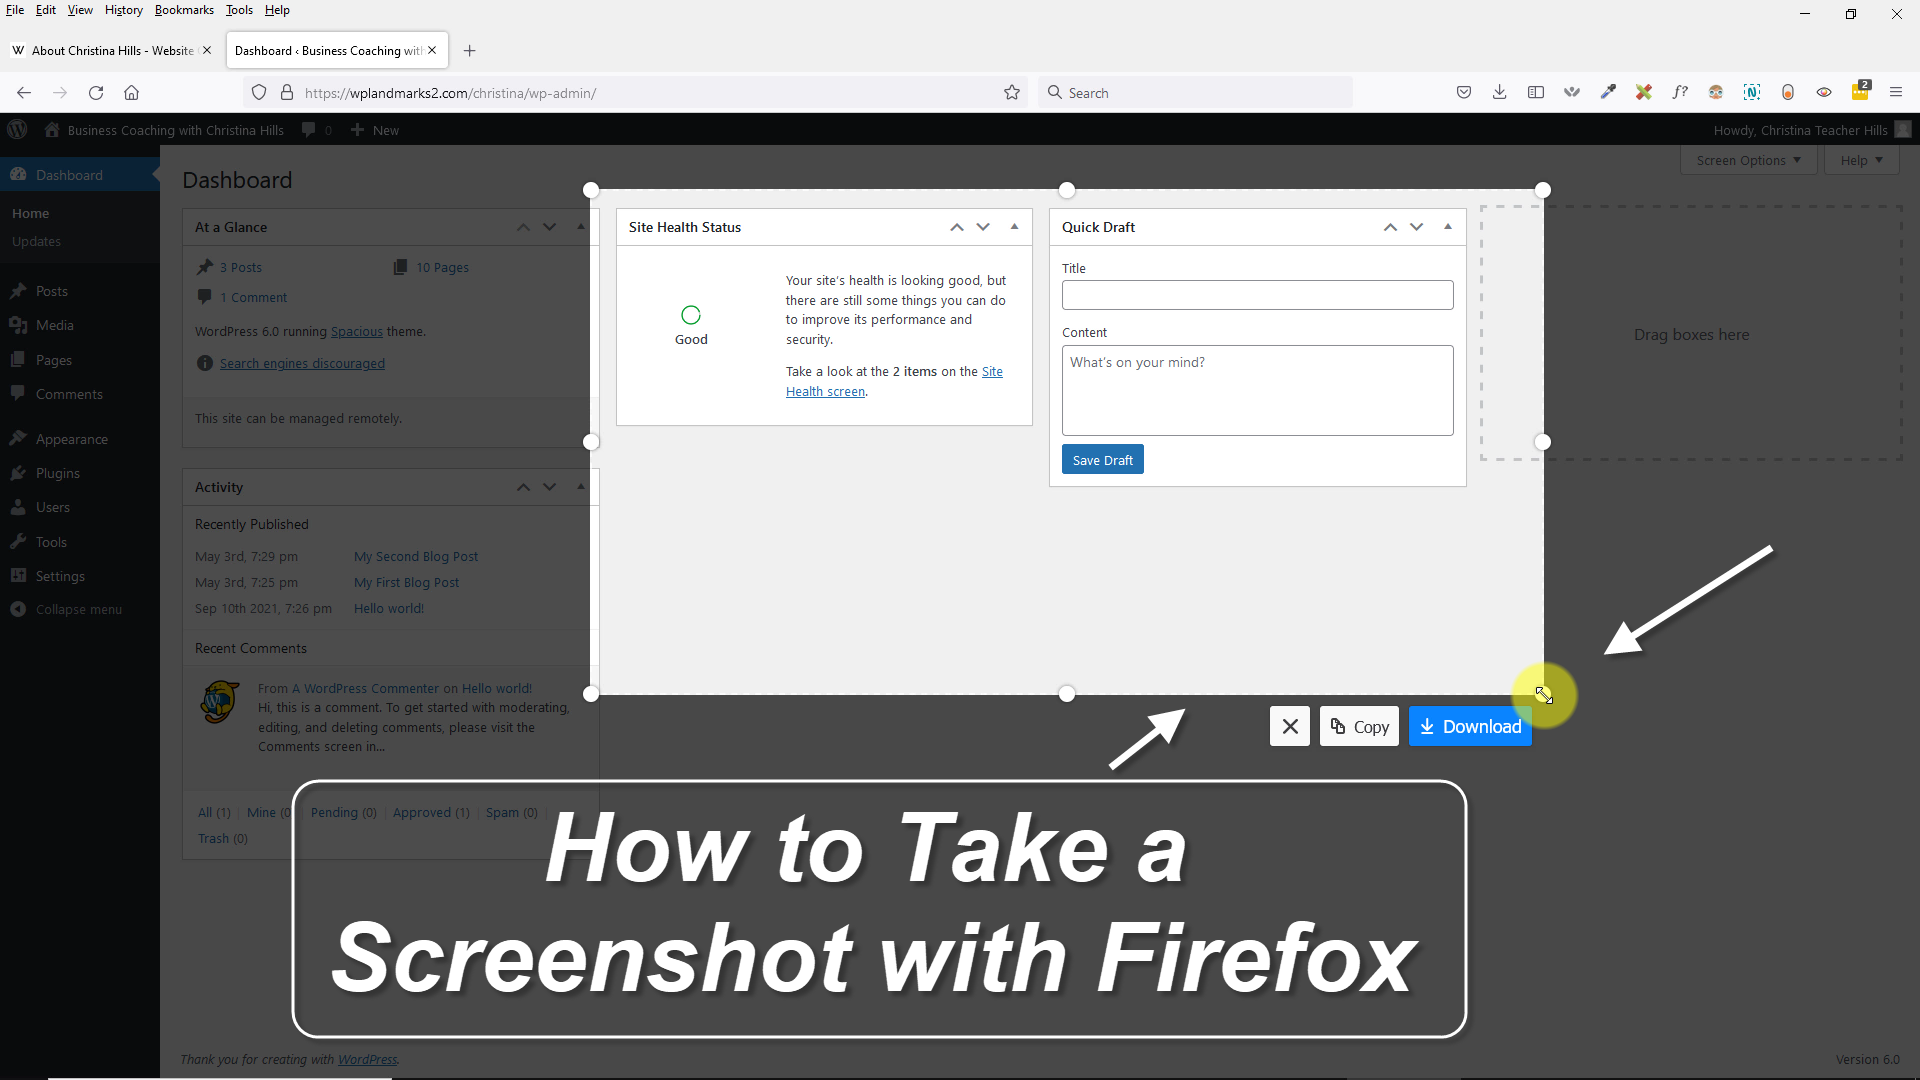Click the browser Search box
Image resolution: width=1920 pixels, height=1080 pixels.
click(x=1195, y=93)
